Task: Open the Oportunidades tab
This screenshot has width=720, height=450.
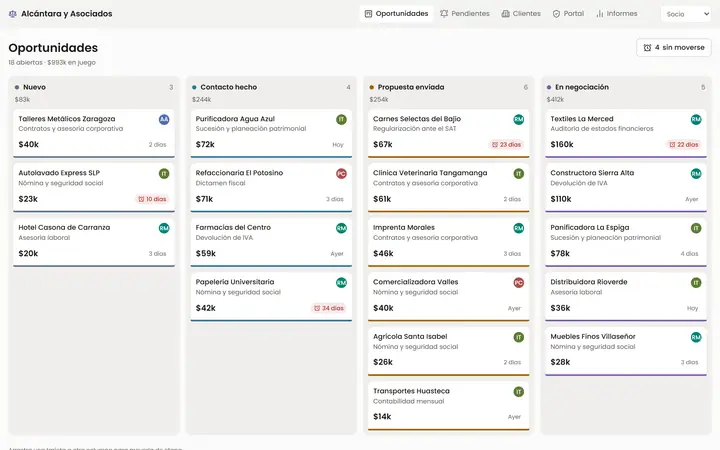Action: 396,14
